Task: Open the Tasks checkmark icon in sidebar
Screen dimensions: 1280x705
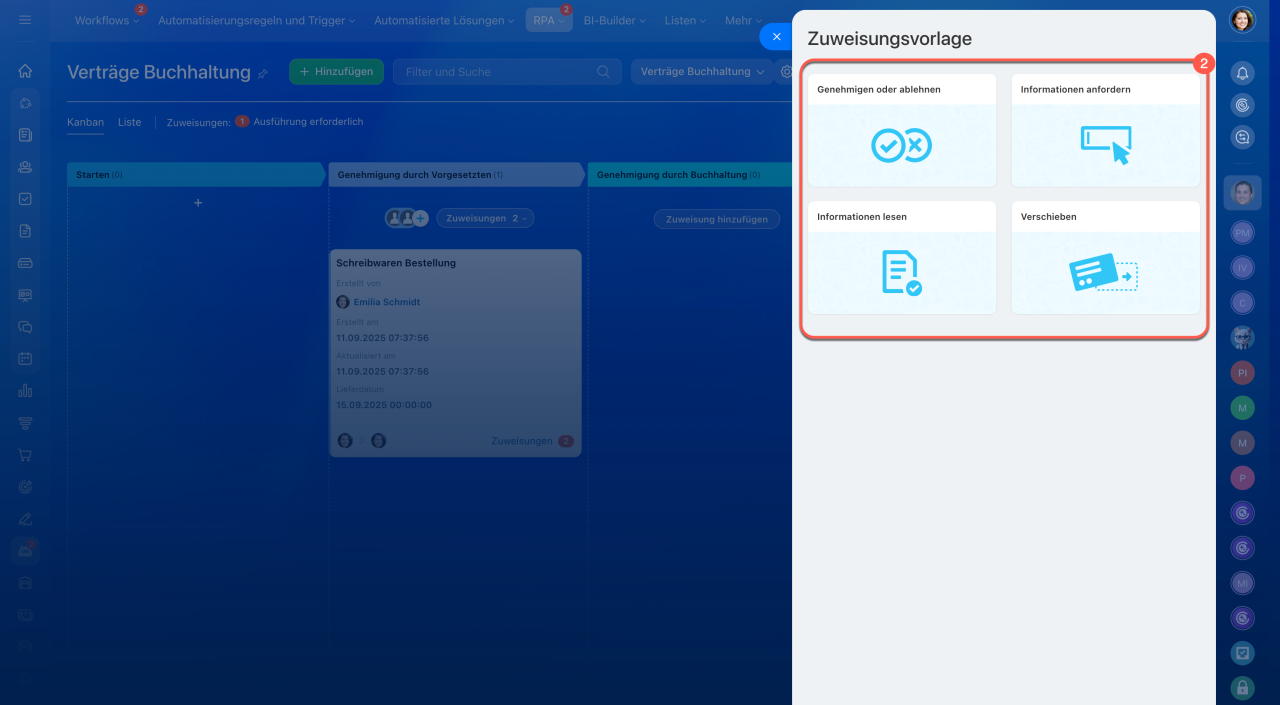Action: (x=25, y=199)
